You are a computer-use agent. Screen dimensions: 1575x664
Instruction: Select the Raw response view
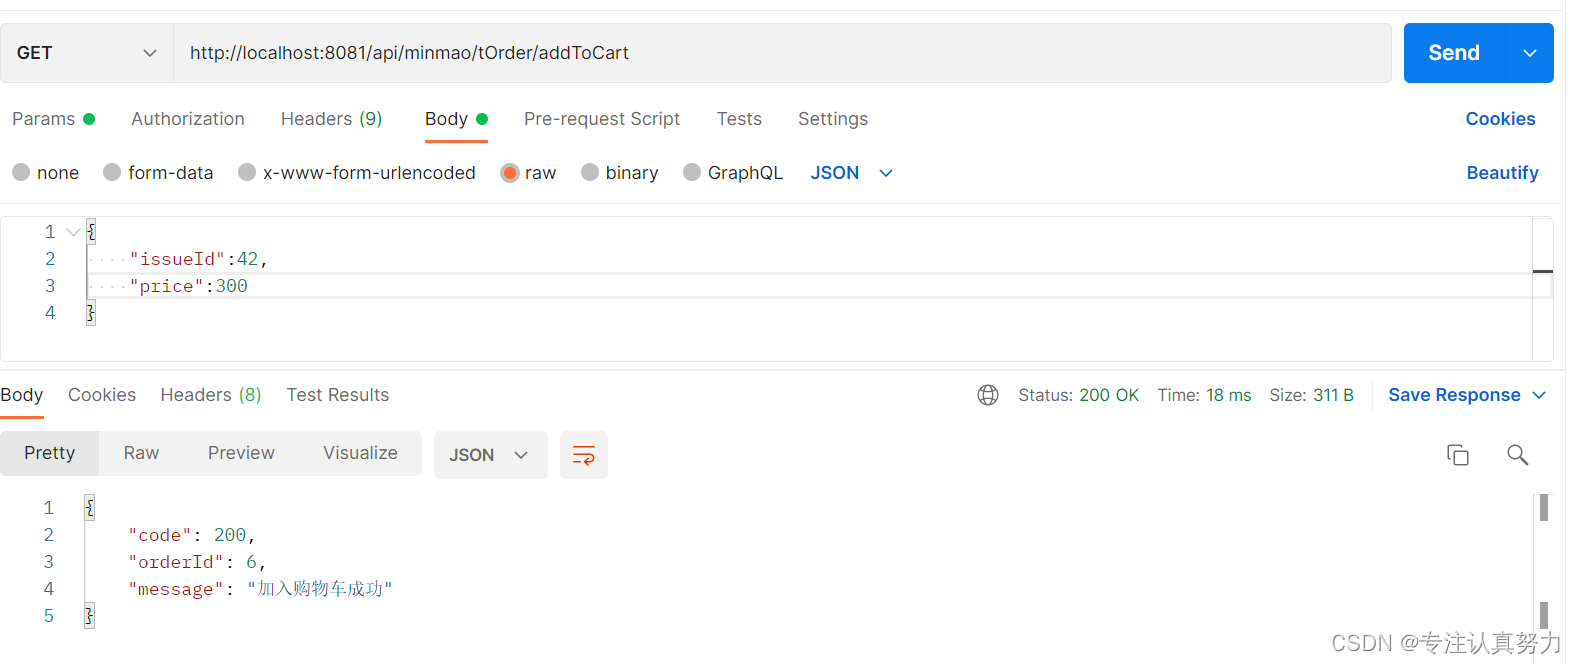[141, 453]
